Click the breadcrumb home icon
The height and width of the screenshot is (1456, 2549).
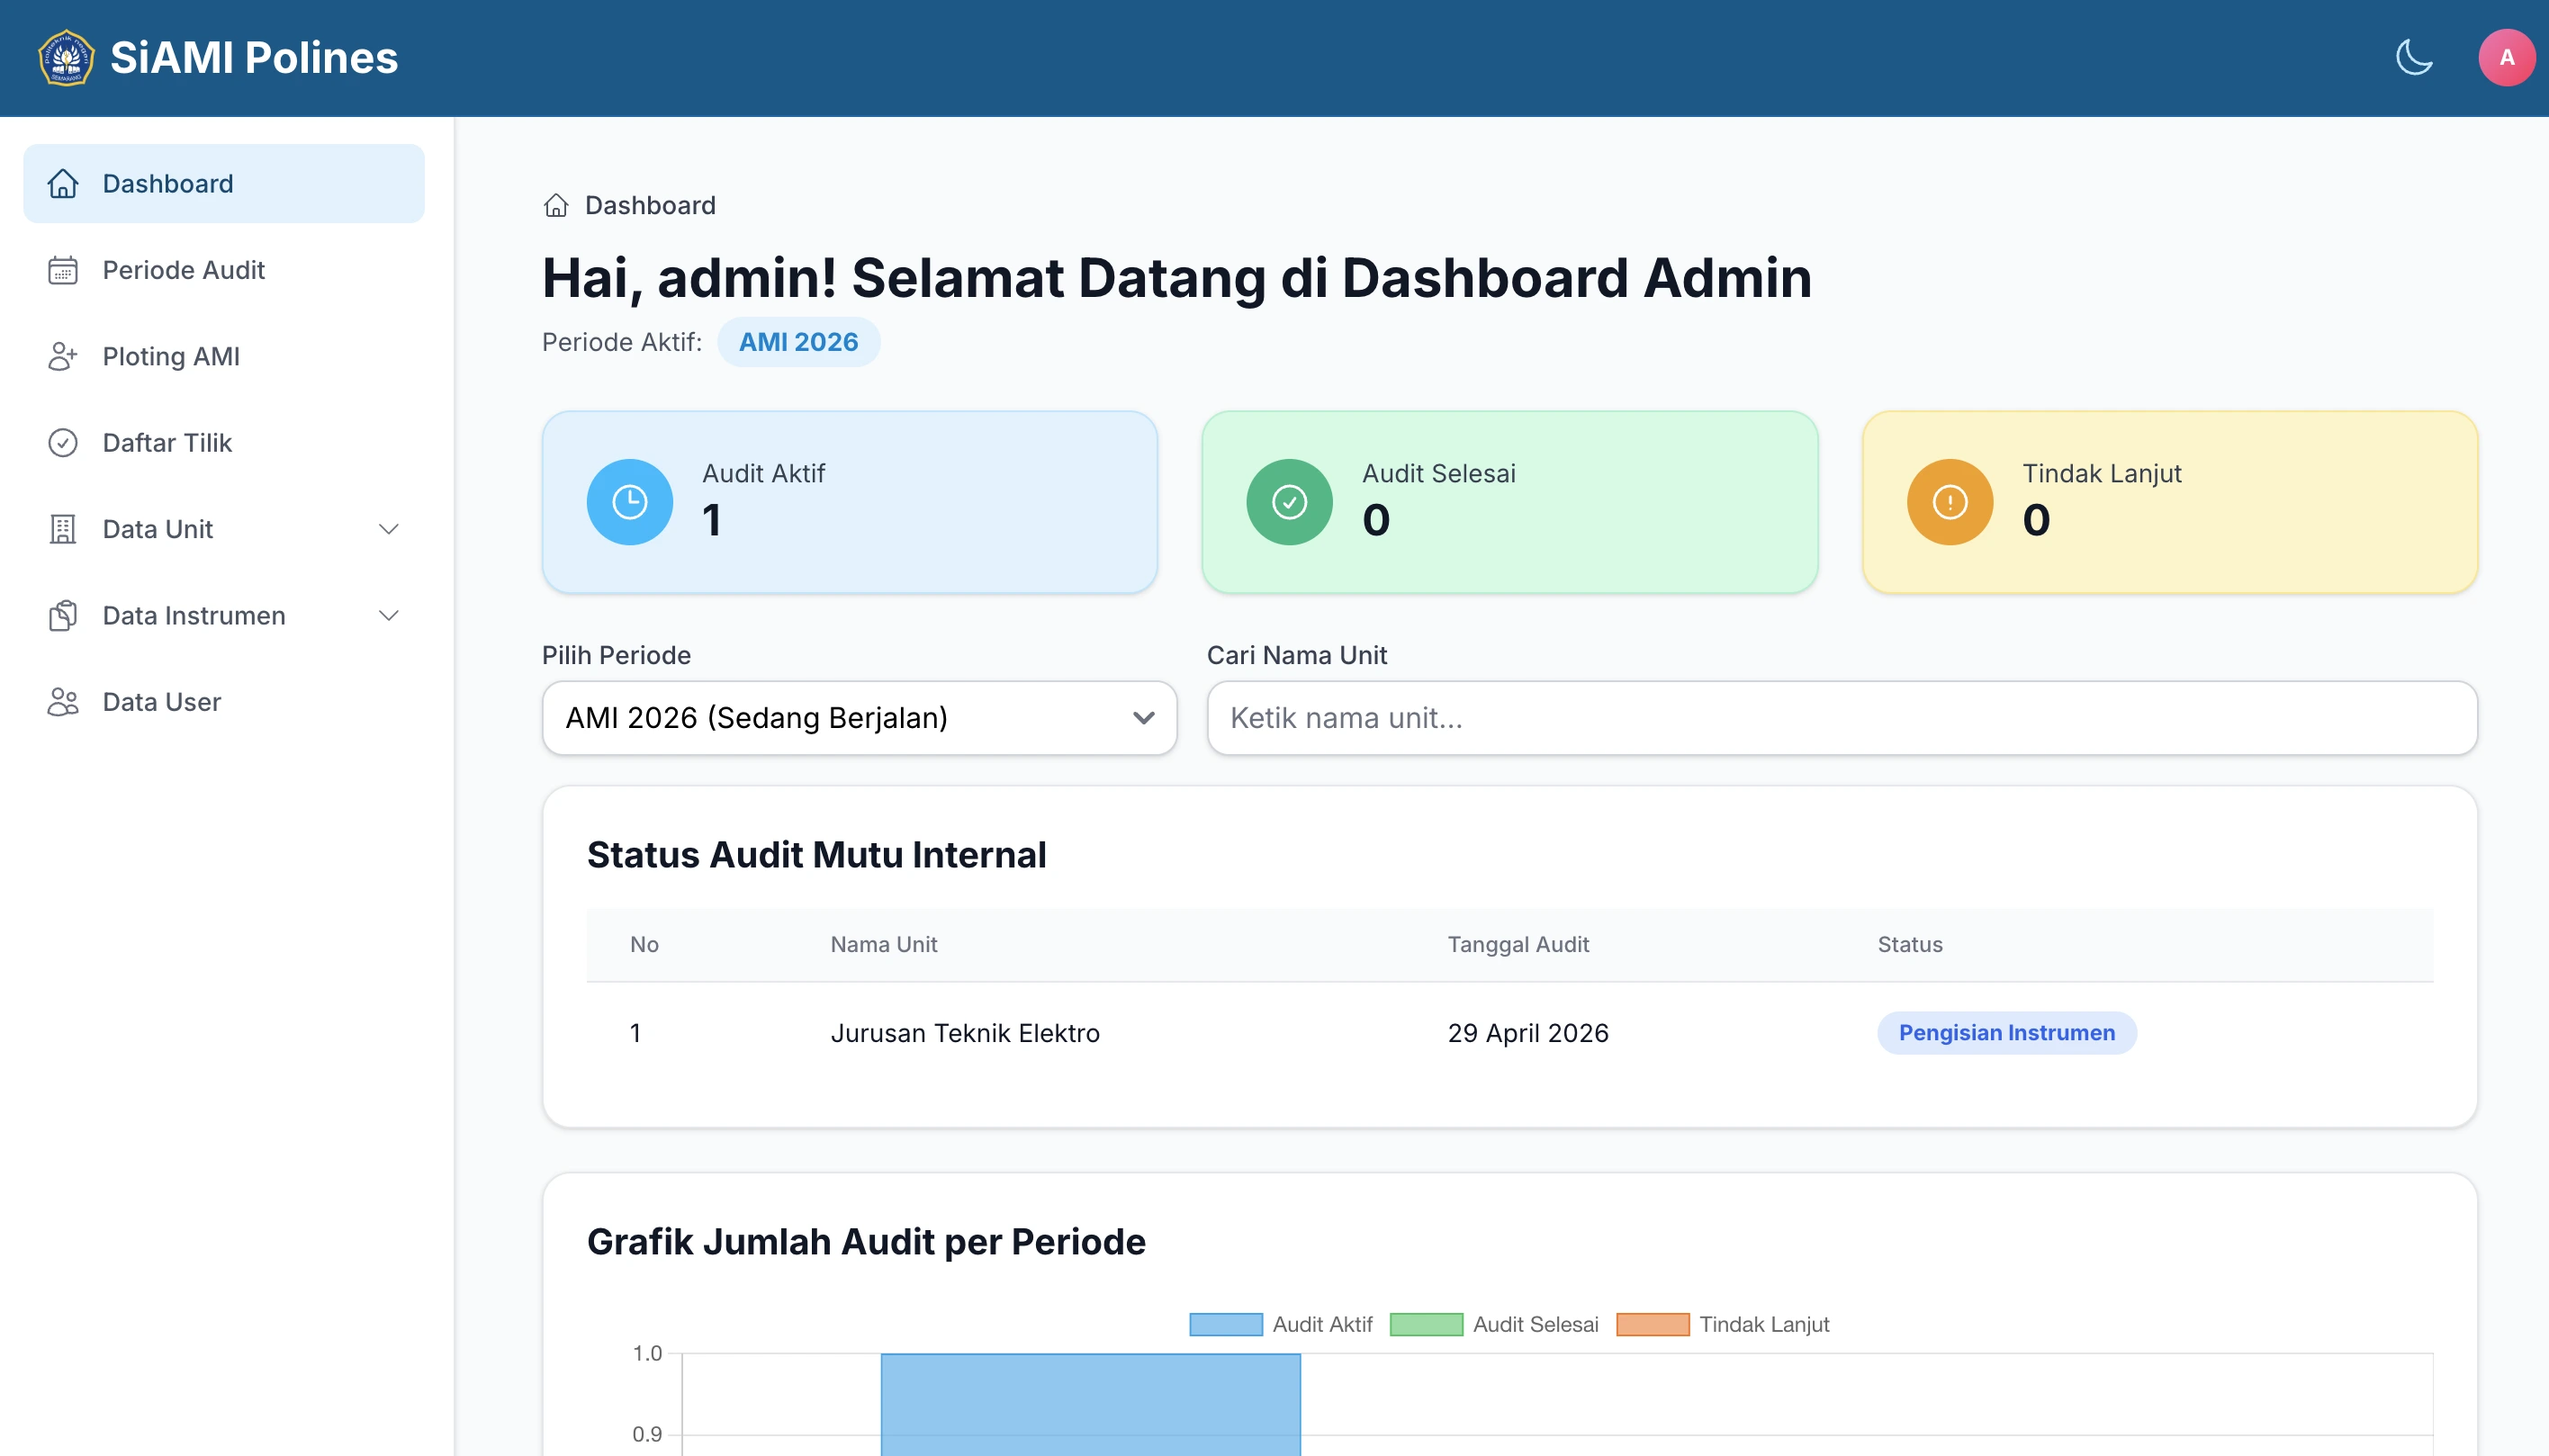click(556, 206)
